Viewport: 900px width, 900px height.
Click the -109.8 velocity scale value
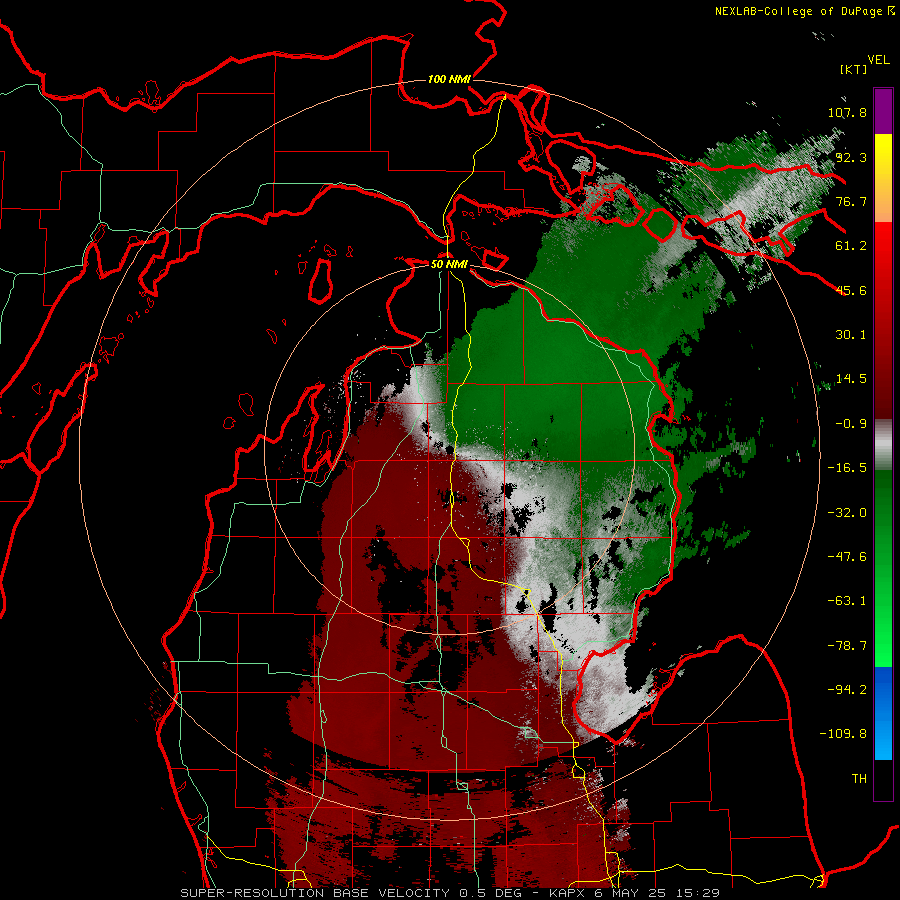843,734
